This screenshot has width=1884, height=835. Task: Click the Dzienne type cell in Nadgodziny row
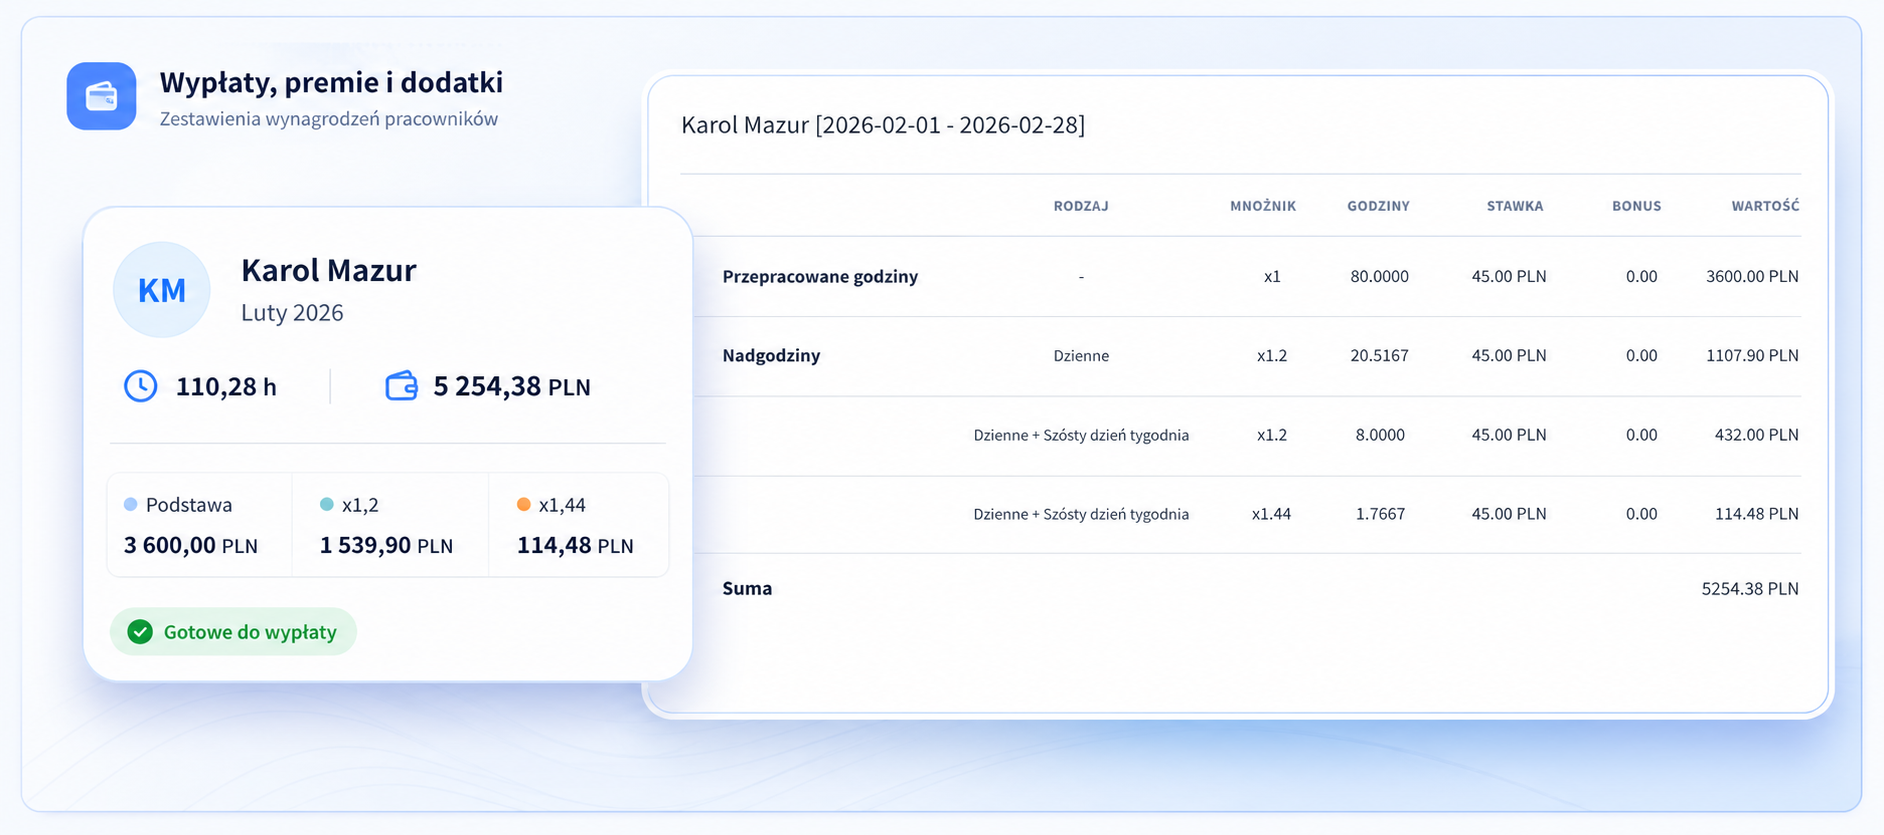click(1081, 356)
